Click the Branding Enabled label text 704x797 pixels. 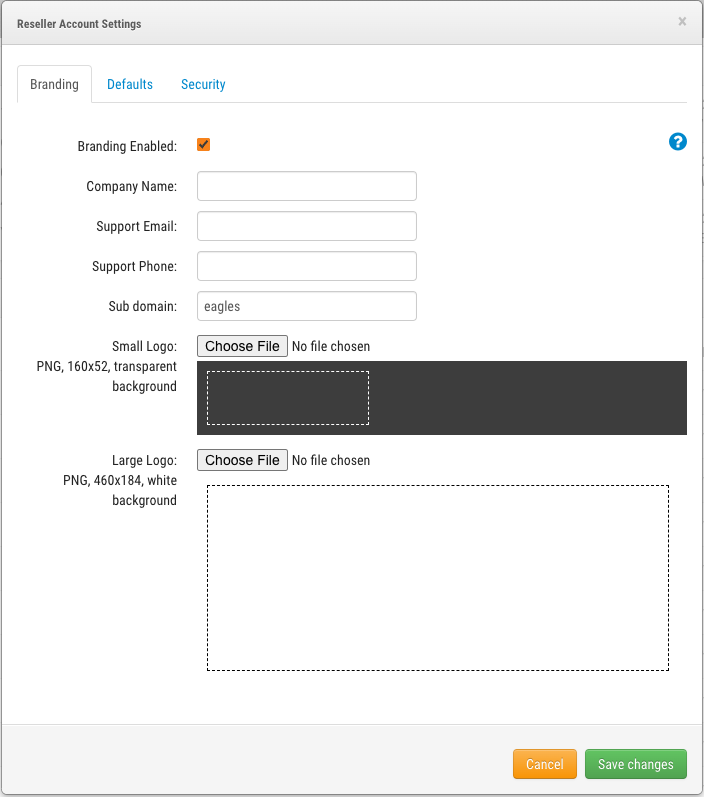pyautogui.click(x=127, y=147)
